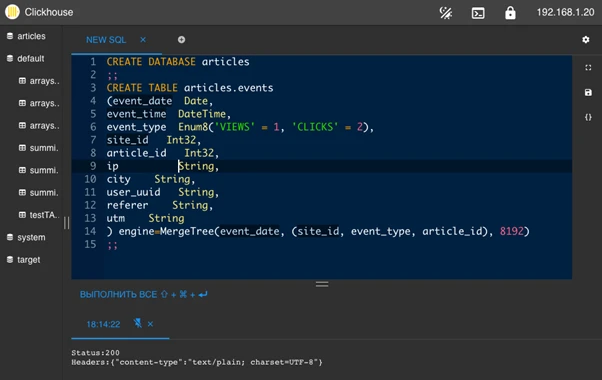Image resolution: width=602 pixels, height=380 pixels.
Task: Click 'user_uuid' column name on line 11
Action: [134, 192]
